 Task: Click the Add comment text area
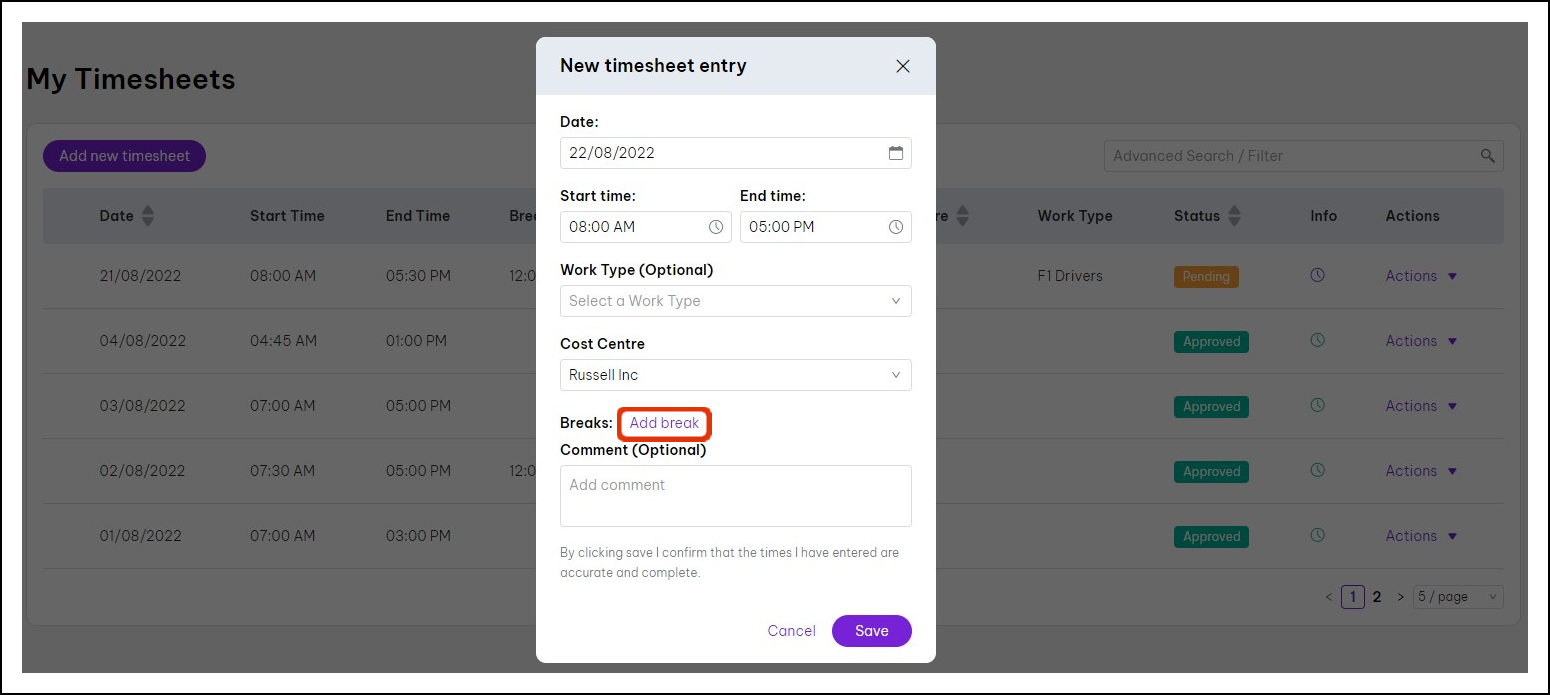[736, 496]
